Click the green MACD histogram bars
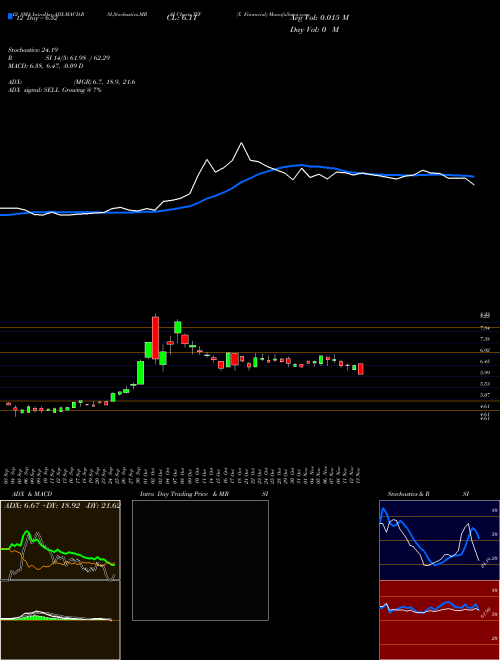The image size is (500, 660). [x=35, y=617]
